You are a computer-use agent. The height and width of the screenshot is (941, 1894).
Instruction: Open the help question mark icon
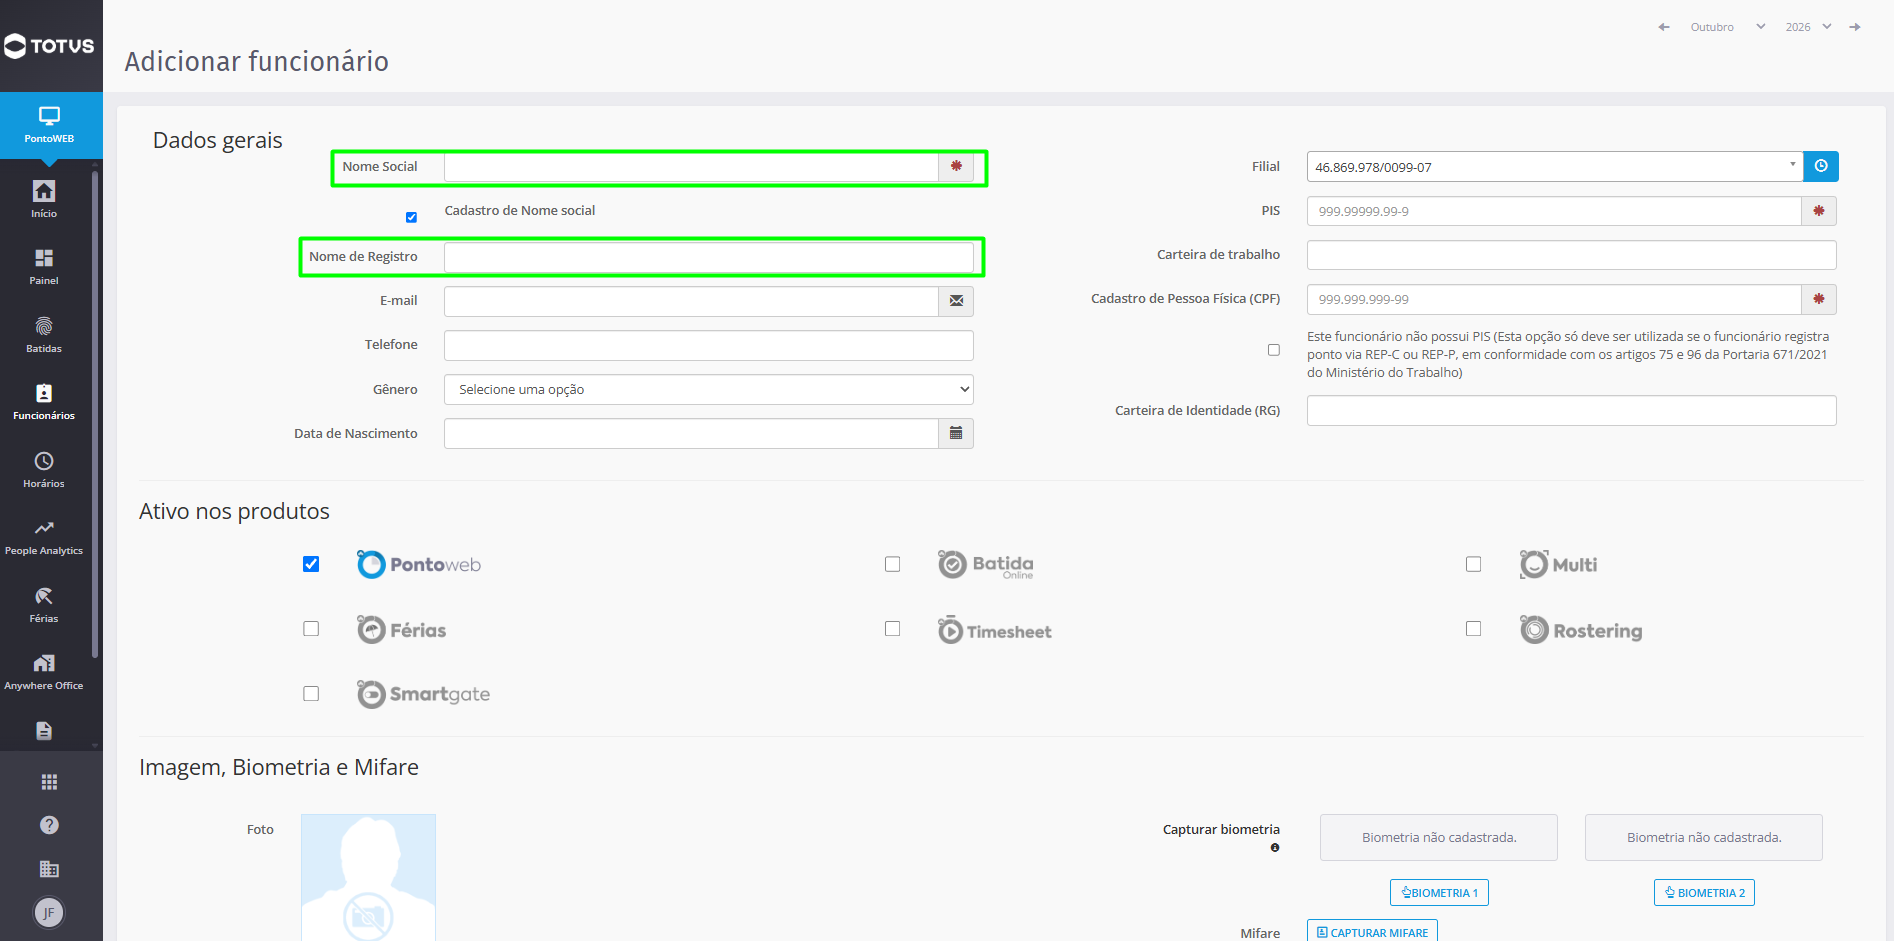[x=49, y=825]
